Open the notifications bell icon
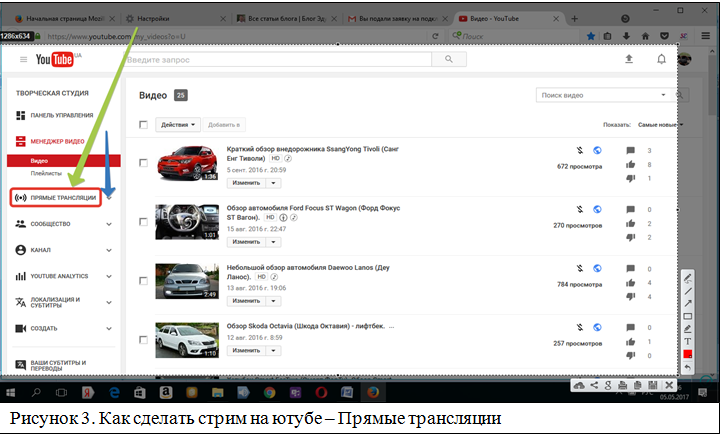 coord(661,60)
